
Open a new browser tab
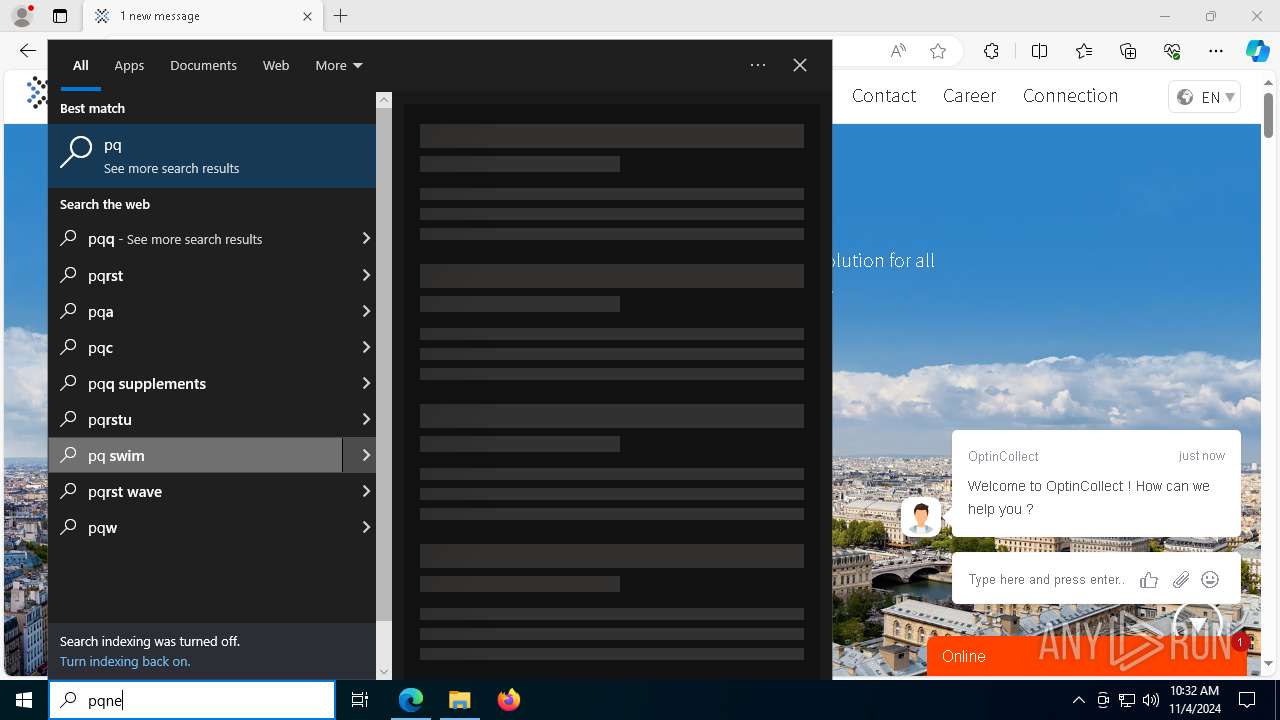[x=341, y=16]
